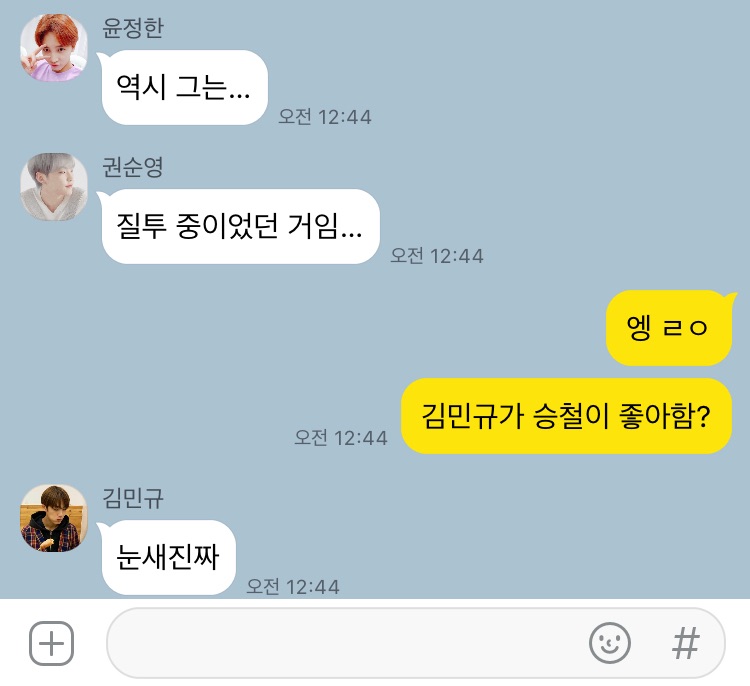
Task: Tap the sender name 윤정한
Action: click(x=132, y=28)
